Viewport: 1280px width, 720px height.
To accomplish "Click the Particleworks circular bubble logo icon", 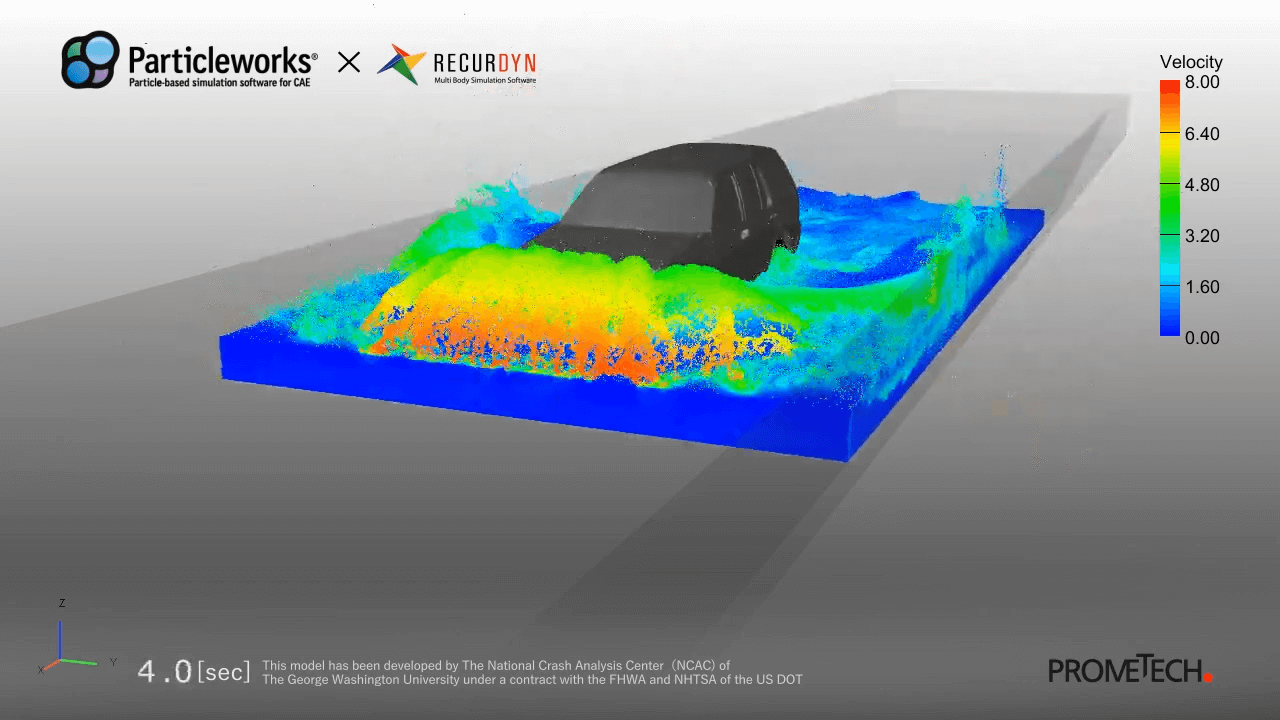I will [91, 60].
